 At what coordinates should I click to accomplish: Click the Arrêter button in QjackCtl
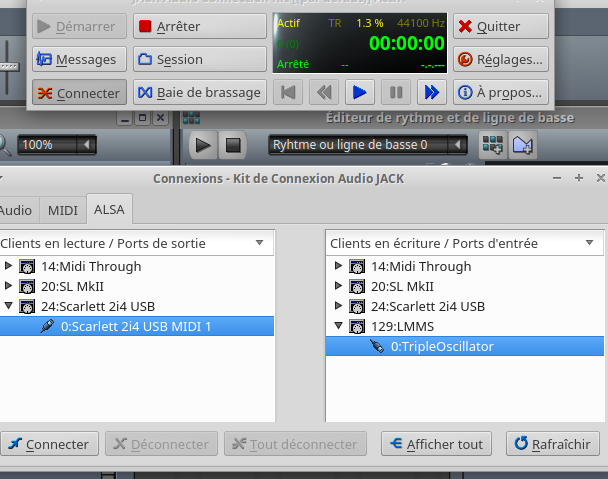pyautogui.click(x=200, y=26)
